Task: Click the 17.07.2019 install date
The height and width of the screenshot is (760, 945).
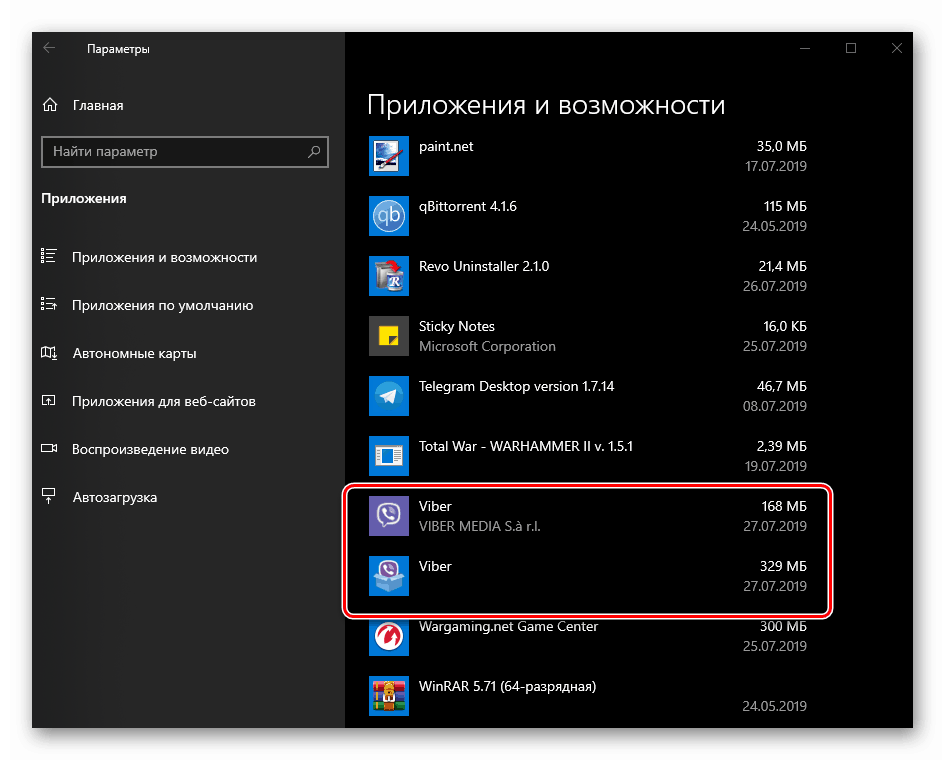Action: (776, 166)
